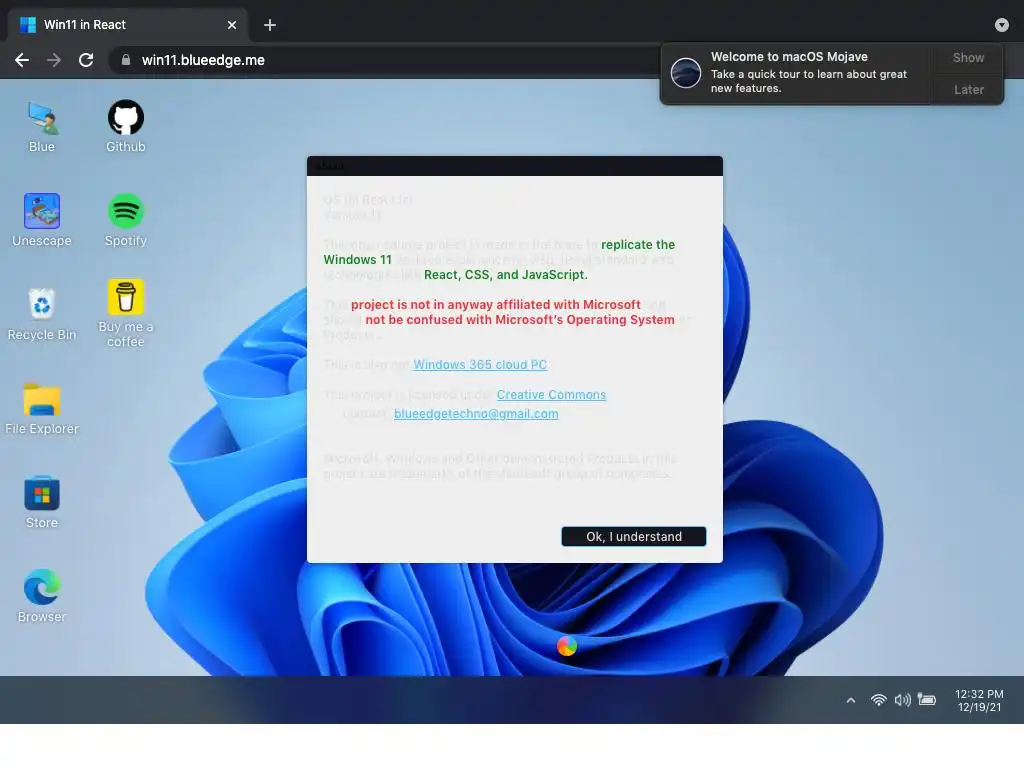Close the Win11 in React tab

232,25
